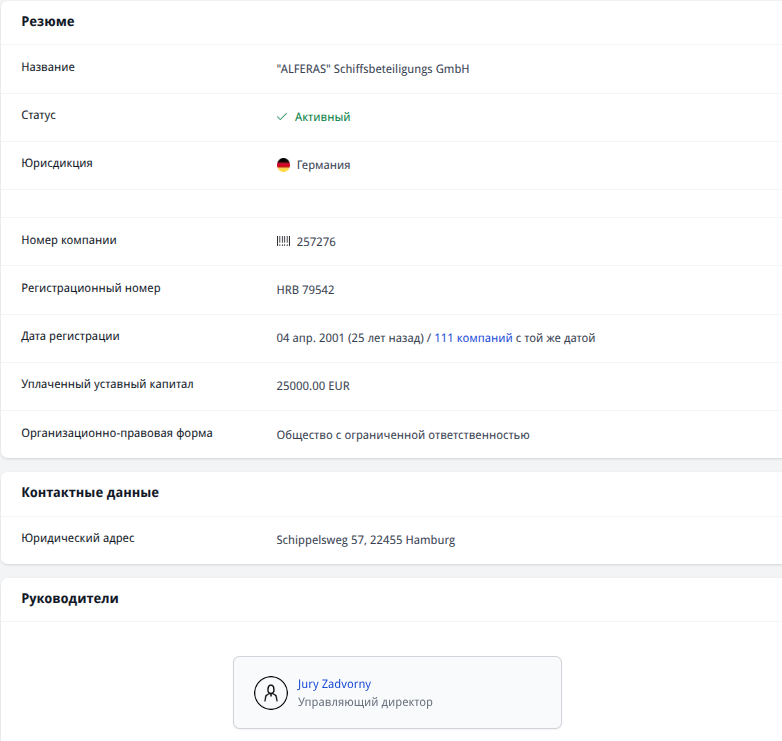The height and width of the screenshot is (741, 782).
Task: Click the green checkmark status icon
Action: click(x=282, y=117)
